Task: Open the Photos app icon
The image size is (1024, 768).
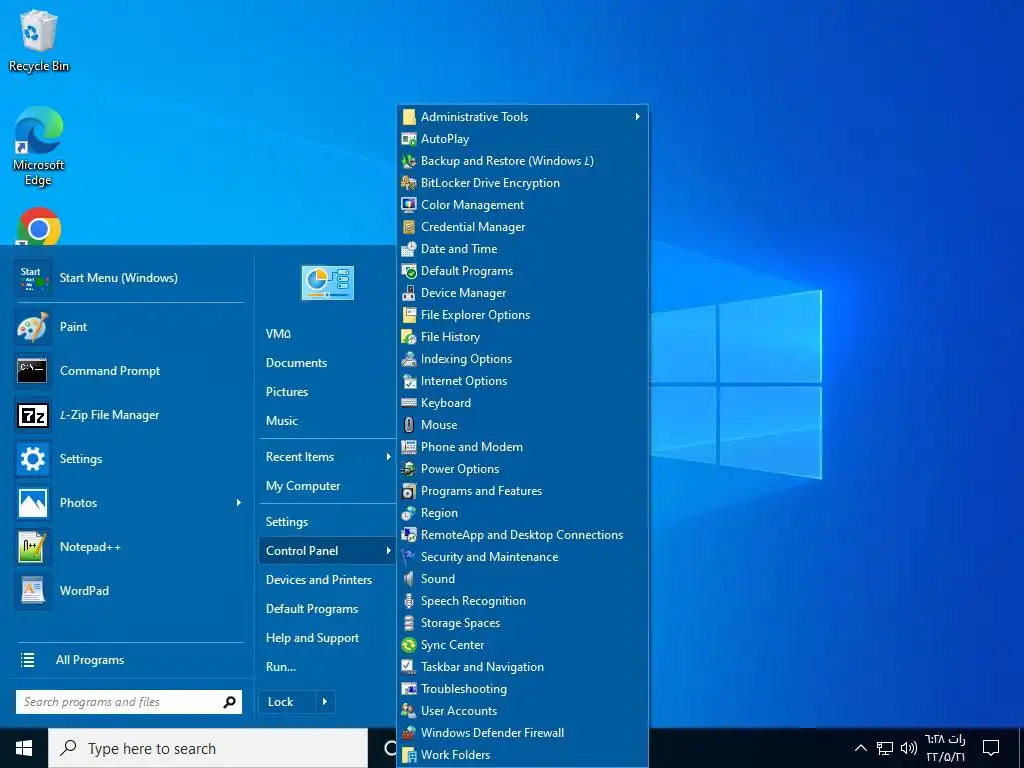Action: (32, 503)
